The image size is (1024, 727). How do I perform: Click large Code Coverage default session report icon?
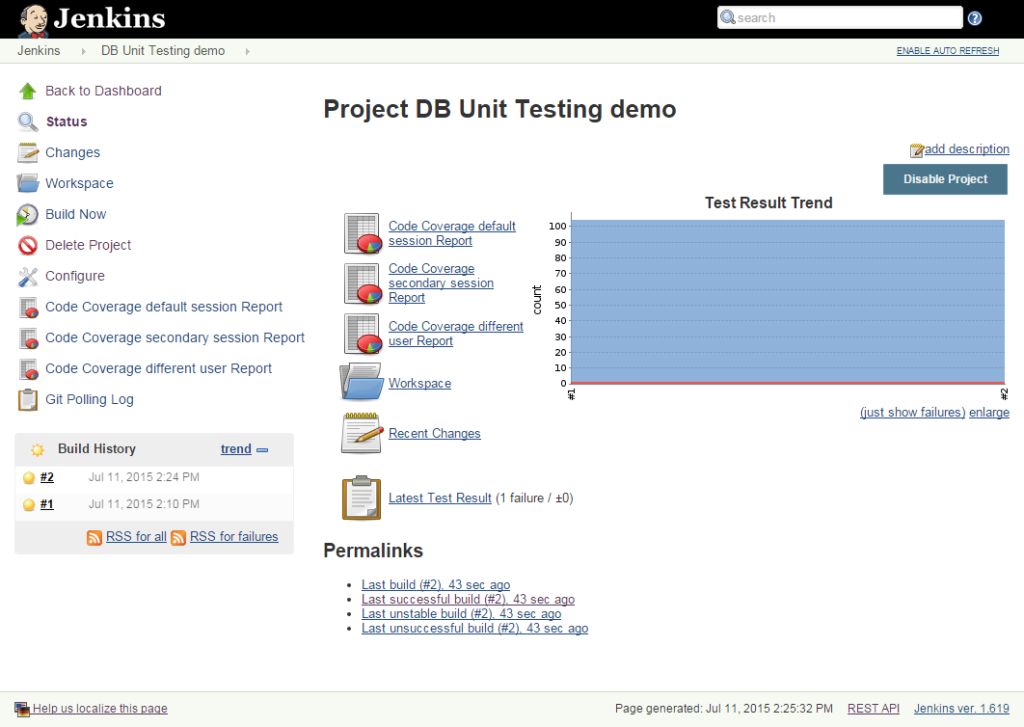362,233
